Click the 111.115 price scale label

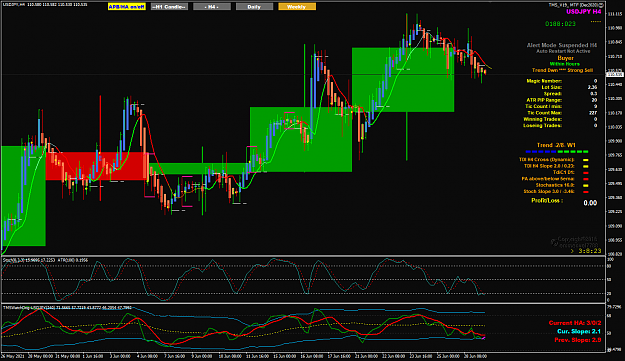[614, 14]
